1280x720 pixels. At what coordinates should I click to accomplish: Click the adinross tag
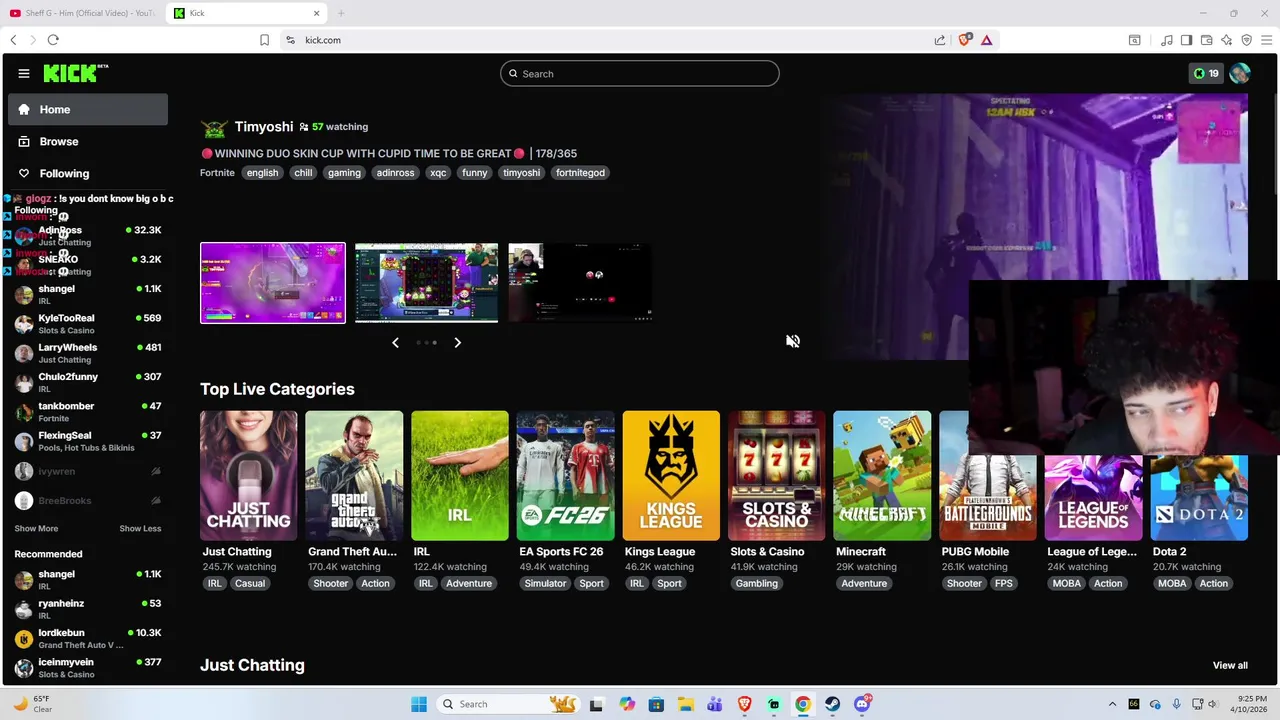[395, 173]
